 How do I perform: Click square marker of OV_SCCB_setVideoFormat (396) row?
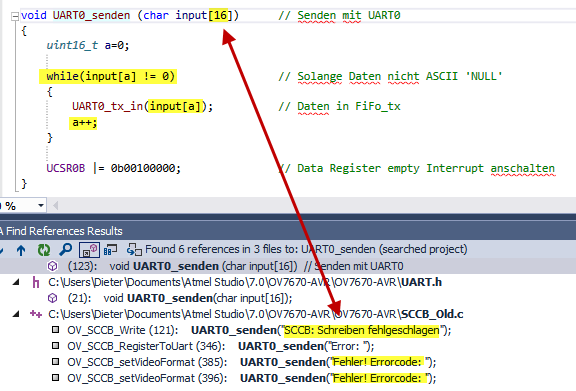pos(55,377)
